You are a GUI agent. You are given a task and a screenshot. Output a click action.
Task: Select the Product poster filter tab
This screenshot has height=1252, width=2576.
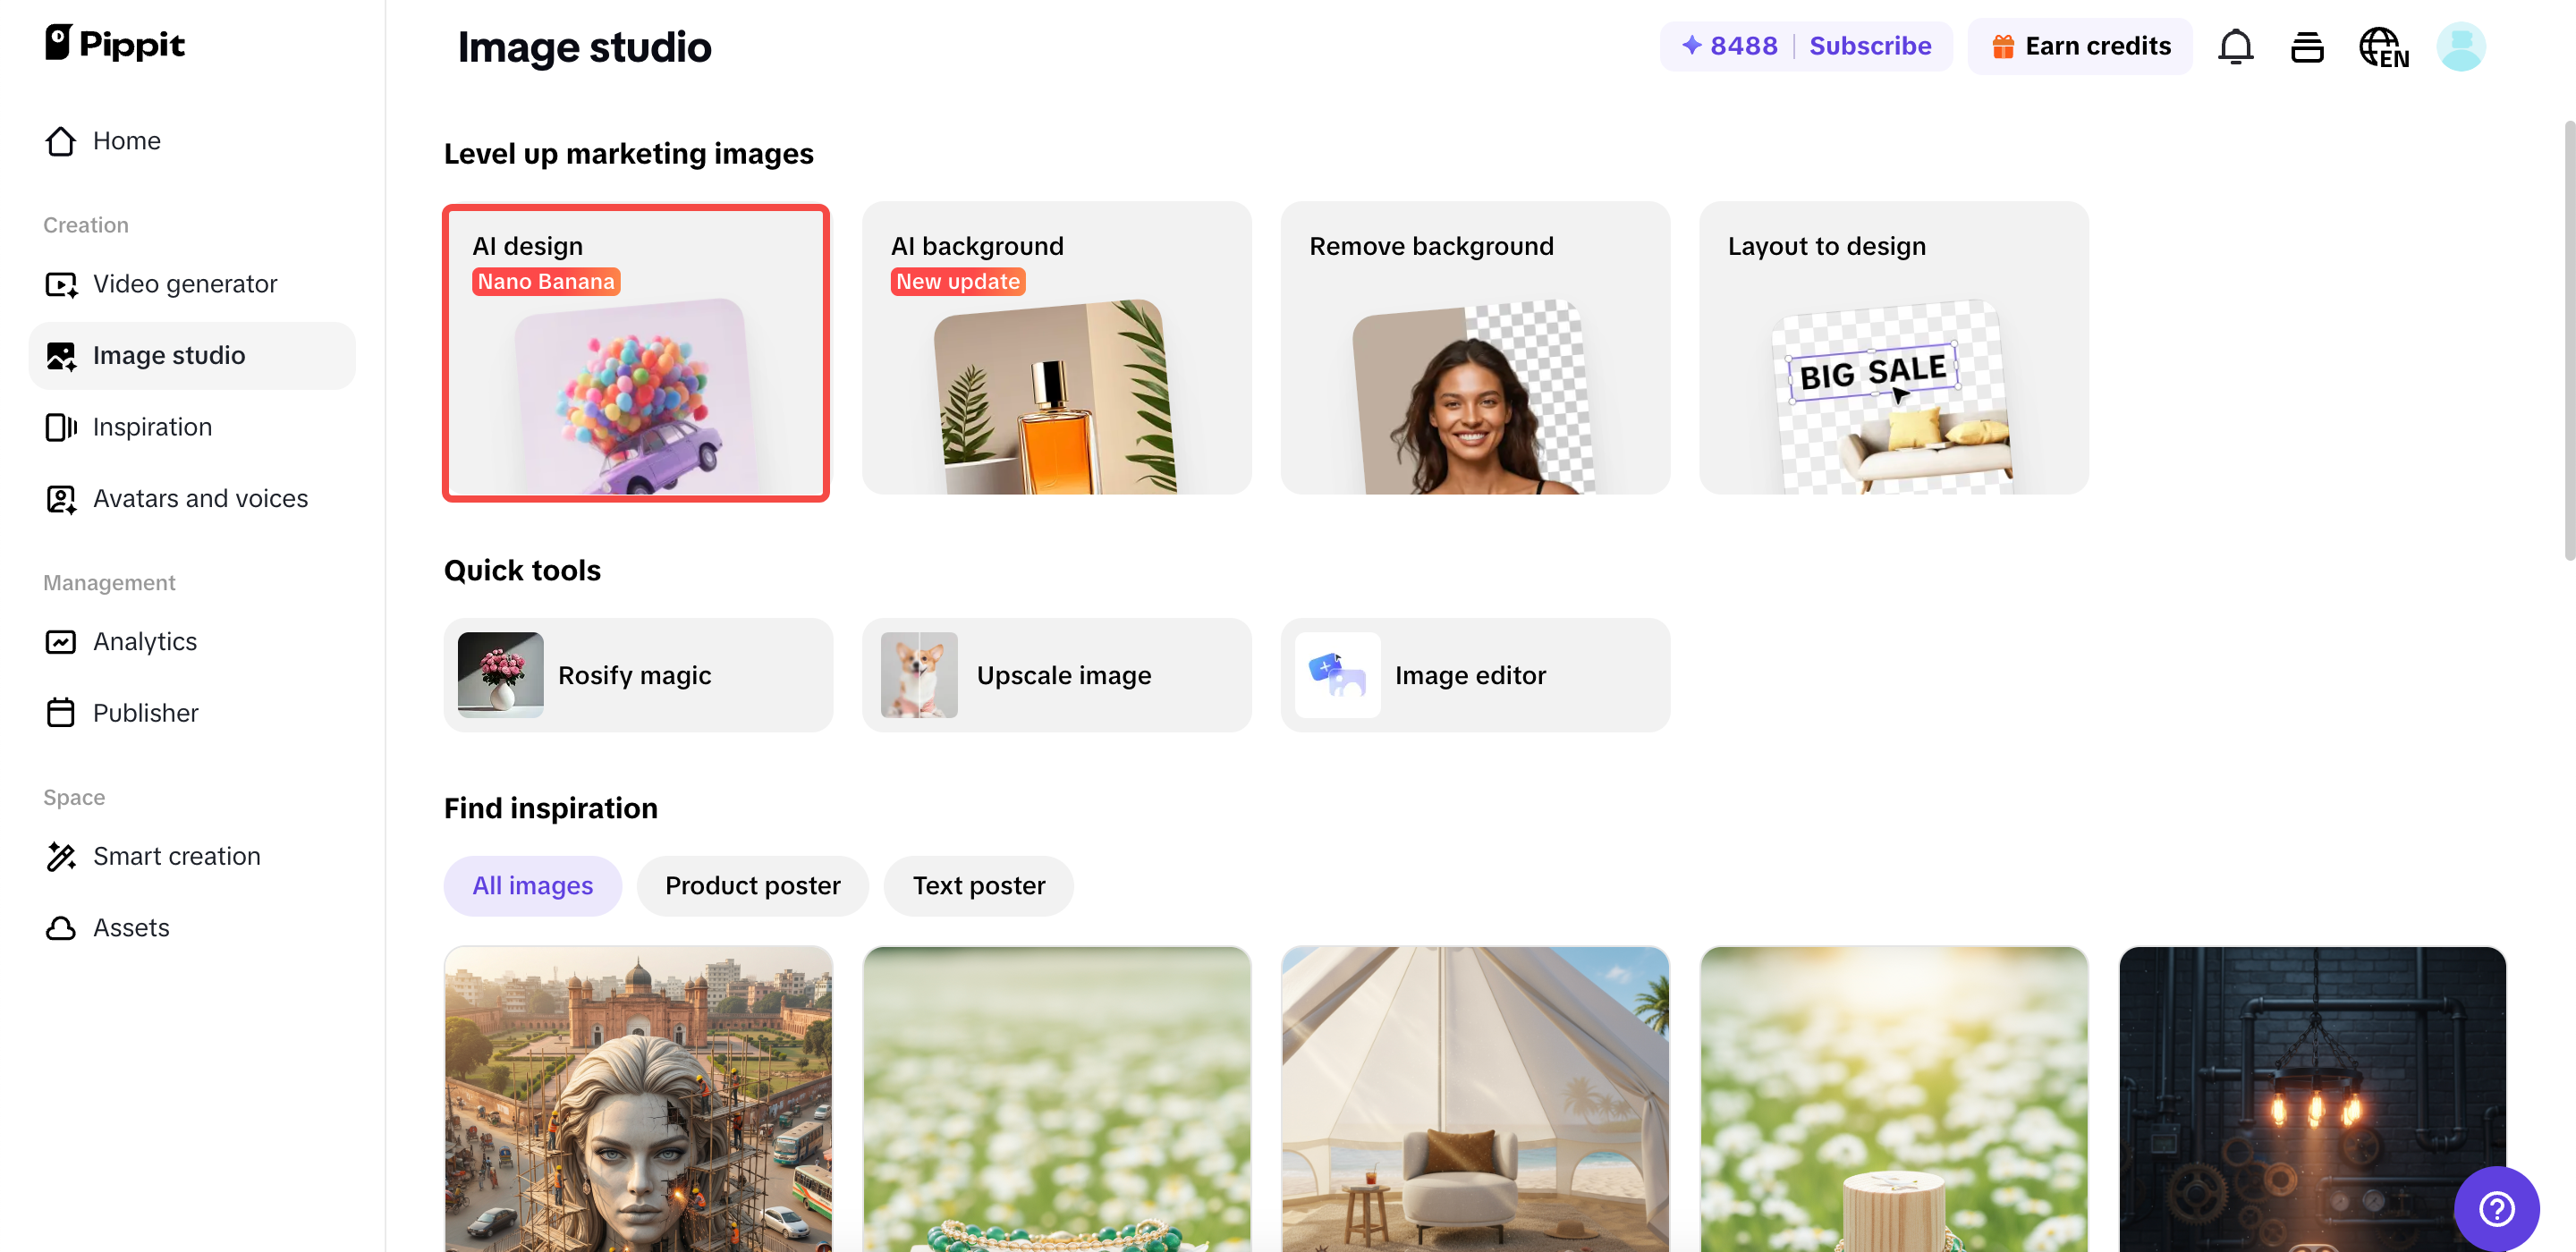coord(752,885)
